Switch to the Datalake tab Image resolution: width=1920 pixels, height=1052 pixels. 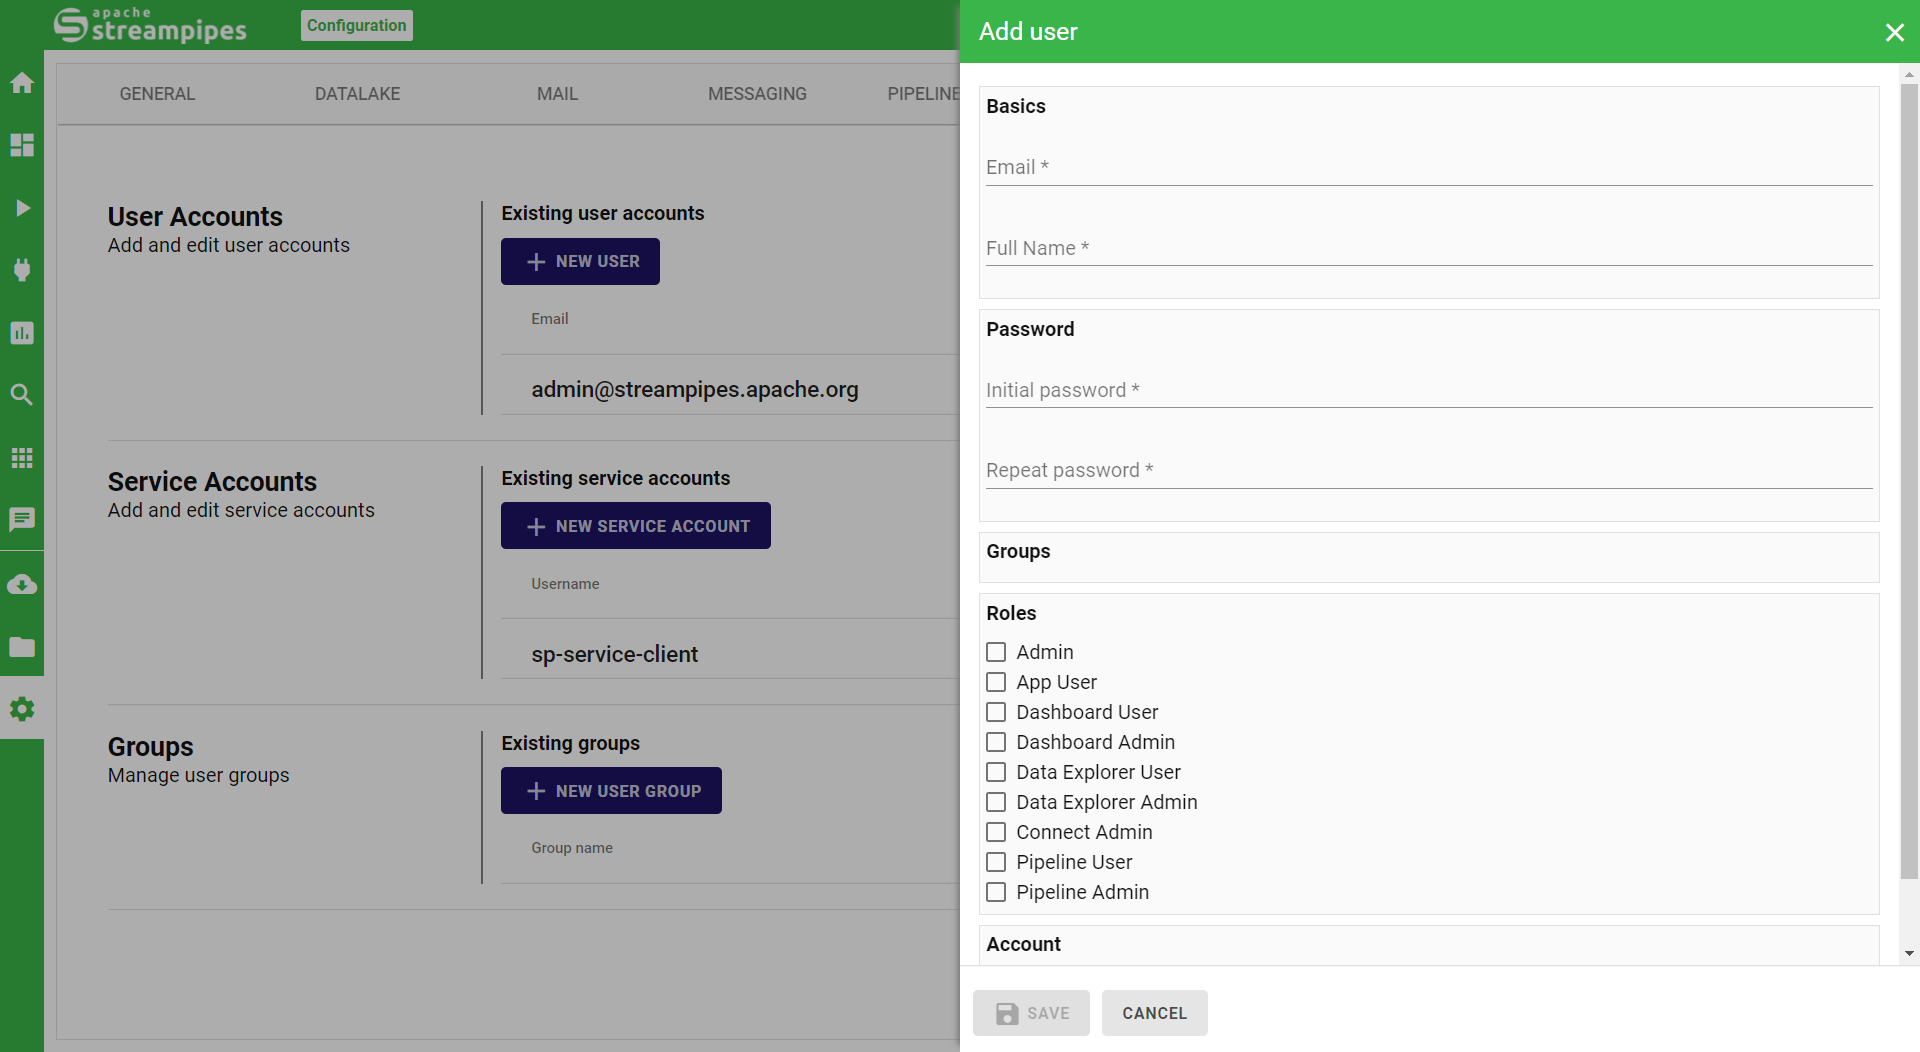point(357,94)
